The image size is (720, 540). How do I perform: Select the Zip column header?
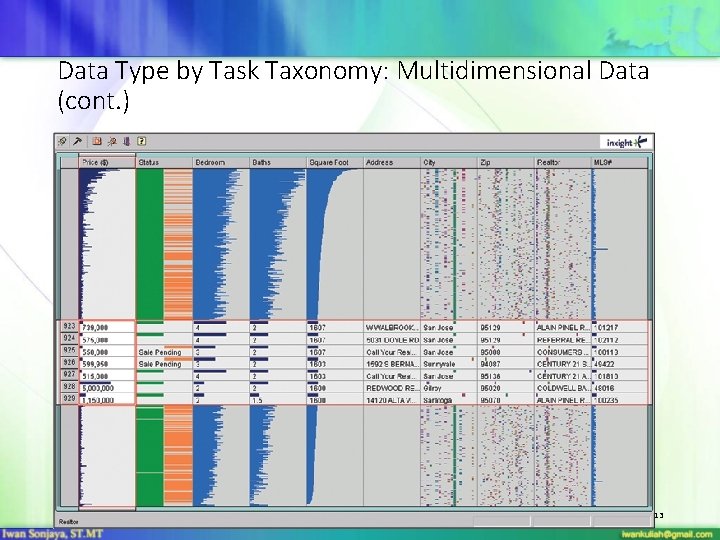point(506,162)
